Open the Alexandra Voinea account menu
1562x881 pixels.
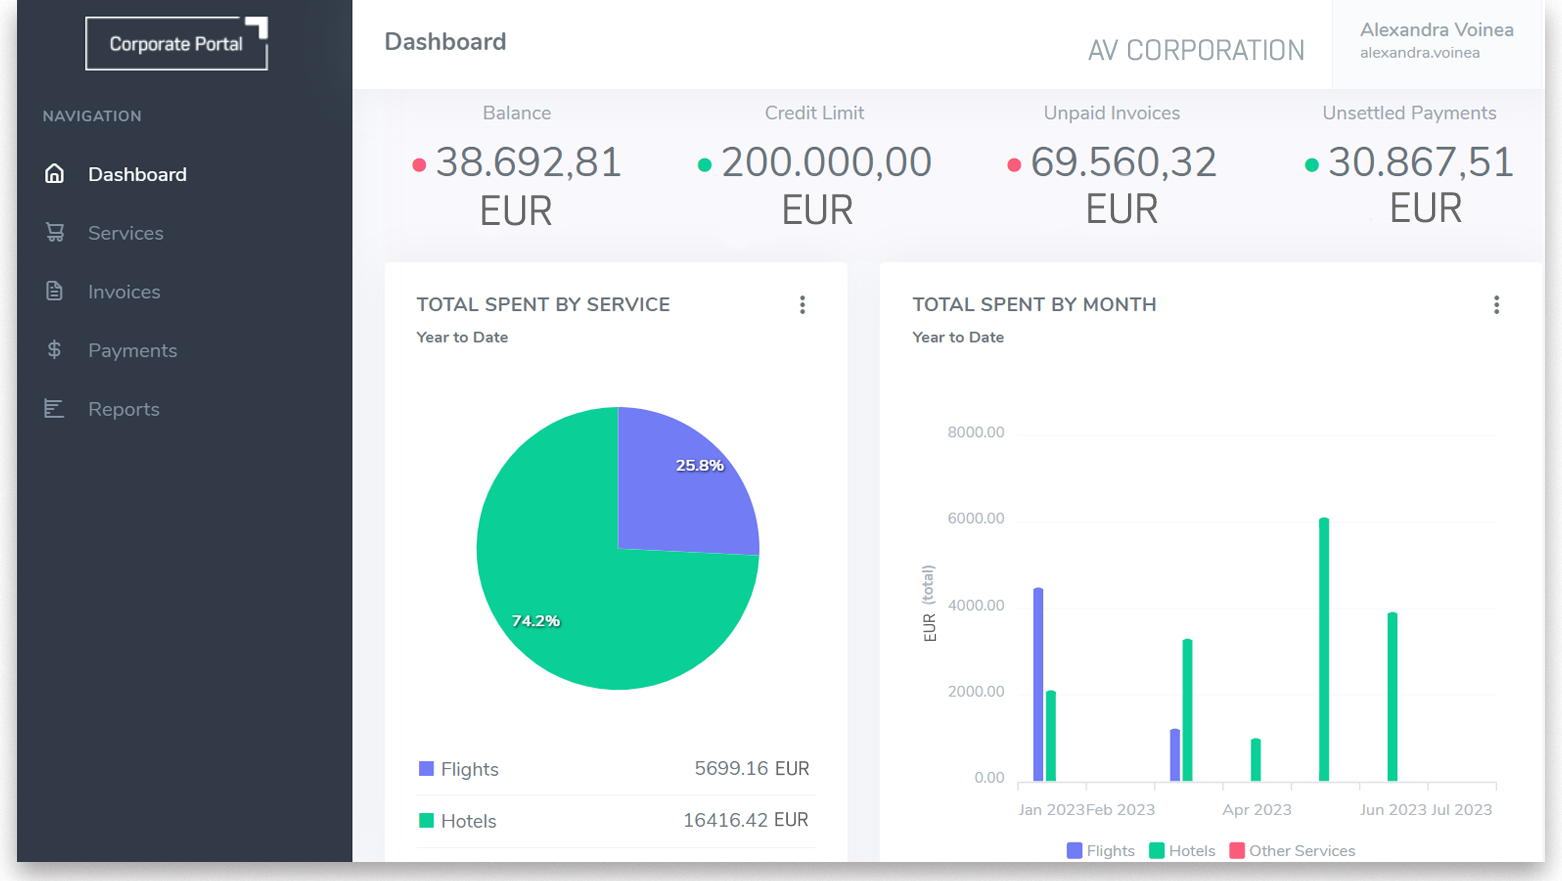point(1437,40)
